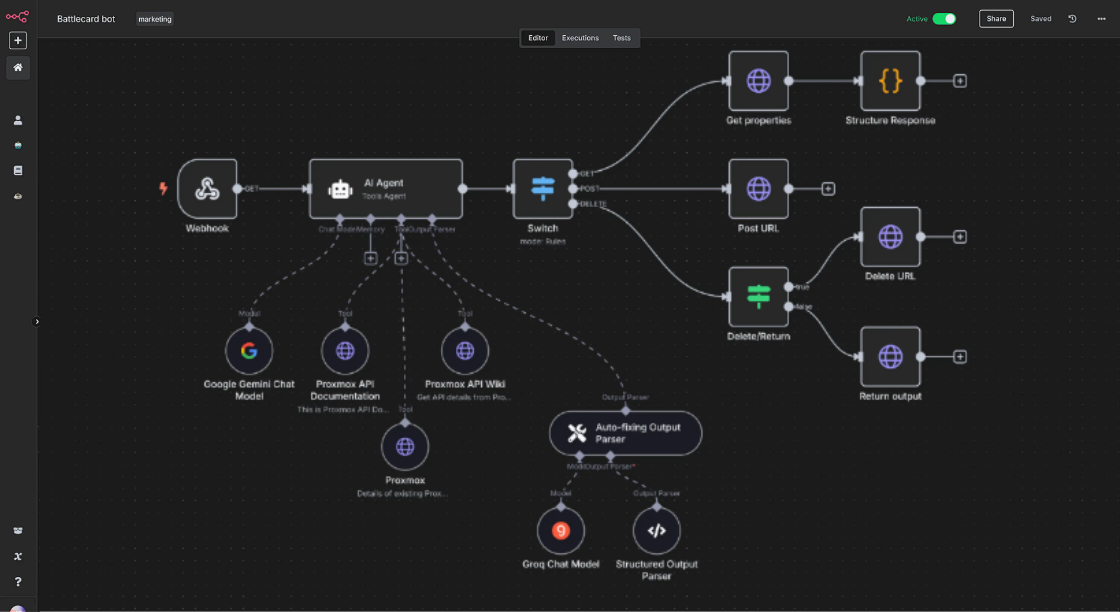
Task: Select the Google Gemini Chat Model node
Action: click(249, 351)
